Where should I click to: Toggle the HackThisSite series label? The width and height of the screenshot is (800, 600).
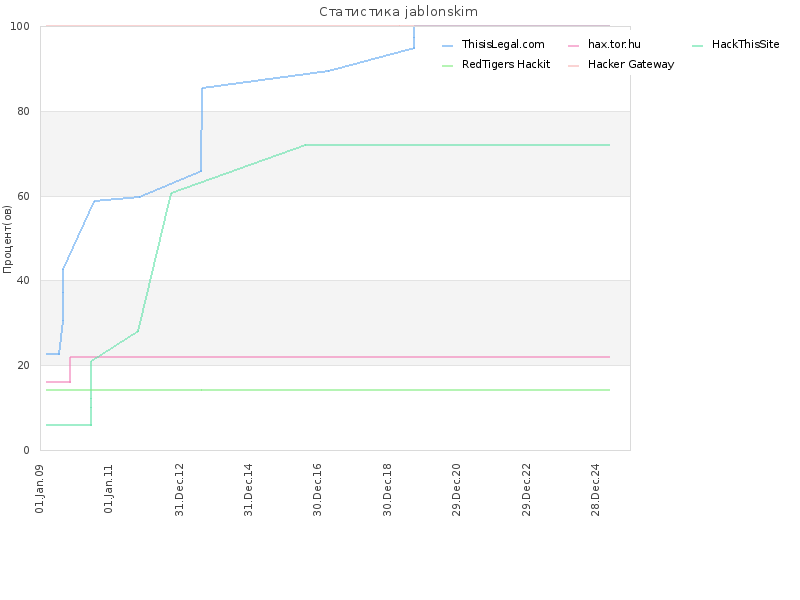(x=745, y=44)
